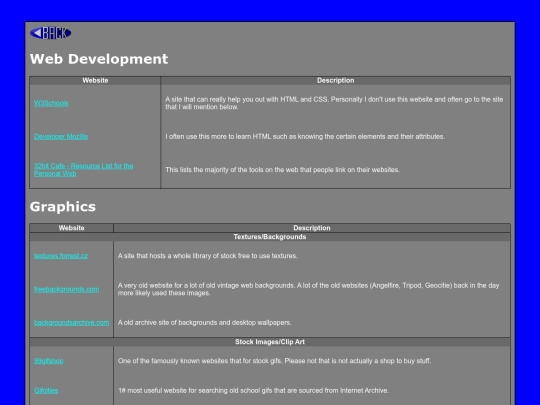Open the Developer Mozilla link

click(61, 136)
